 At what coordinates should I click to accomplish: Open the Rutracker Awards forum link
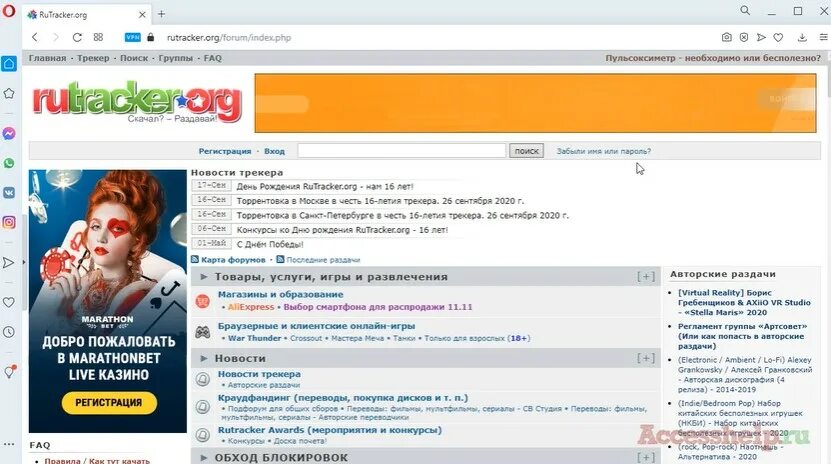click(x=330, y=430)
